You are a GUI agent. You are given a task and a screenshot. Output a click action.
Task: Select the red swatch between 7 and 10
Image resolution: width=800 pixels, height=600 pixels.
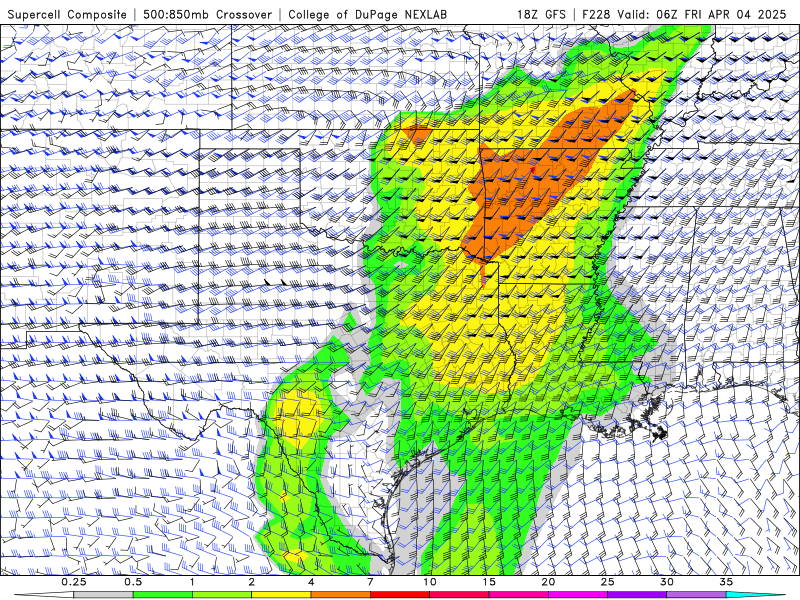(400, 595)
